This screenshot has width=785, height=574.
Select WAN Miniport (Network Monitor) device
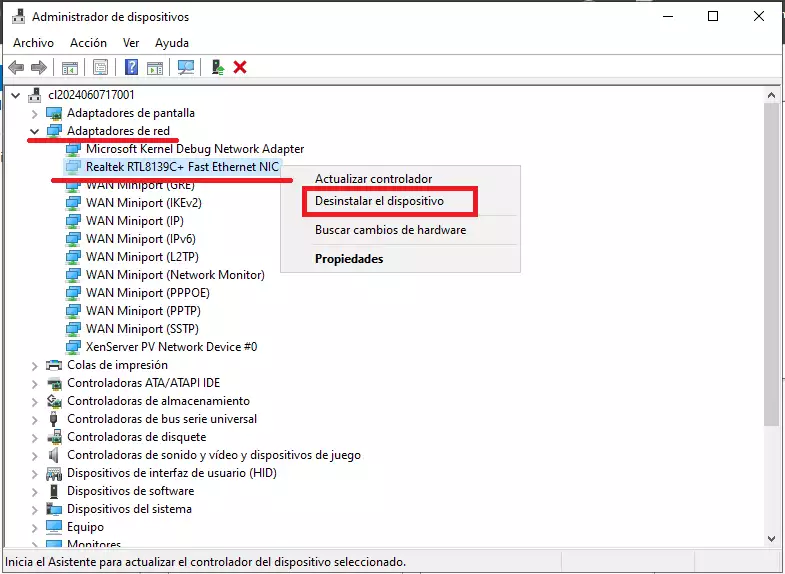(175, 275)
